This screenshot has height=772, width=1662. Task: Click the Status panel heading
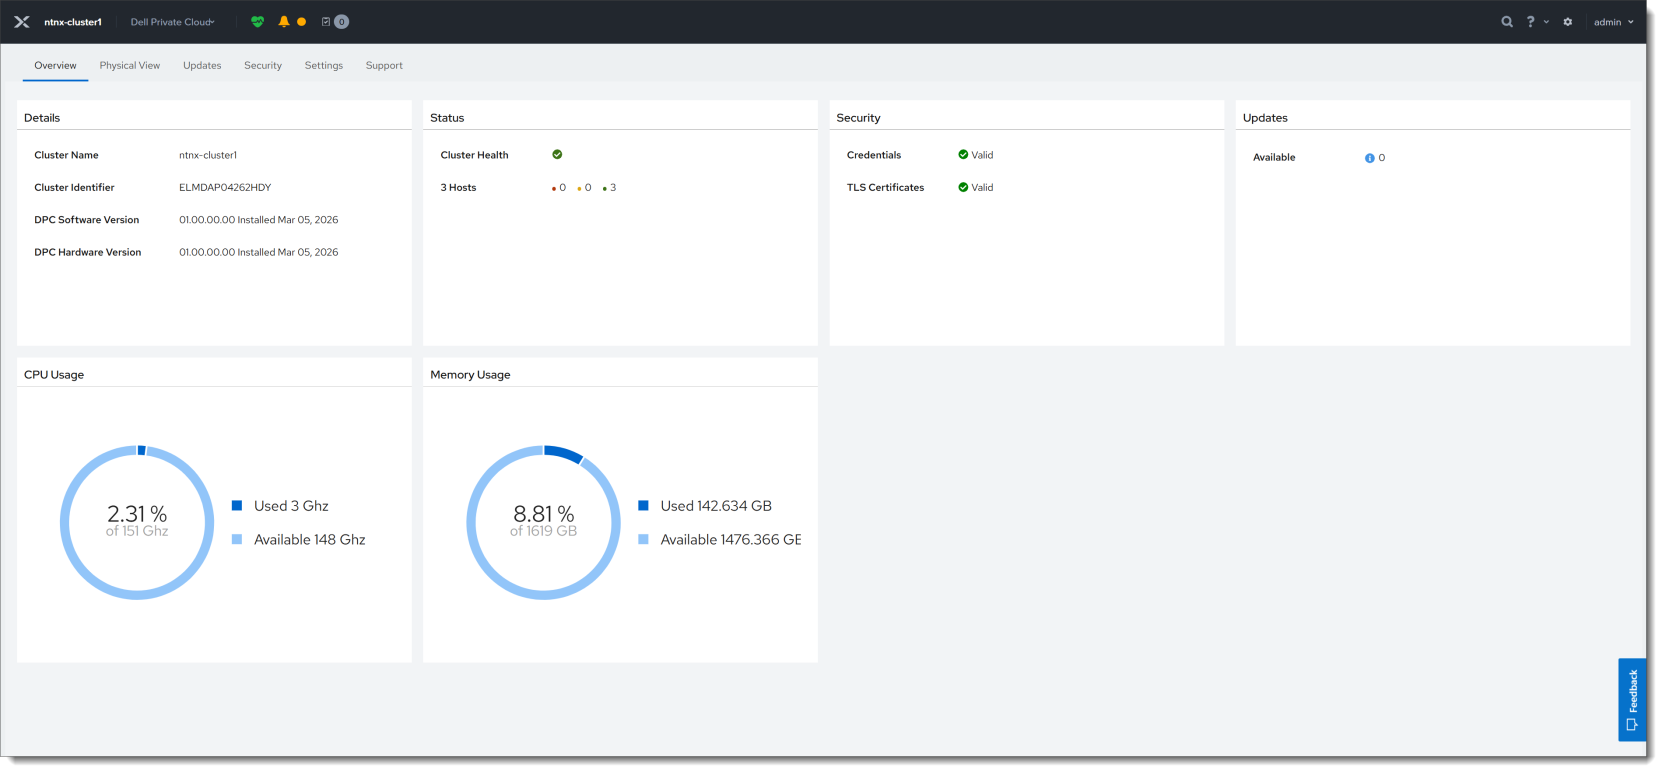coord(447,118)
